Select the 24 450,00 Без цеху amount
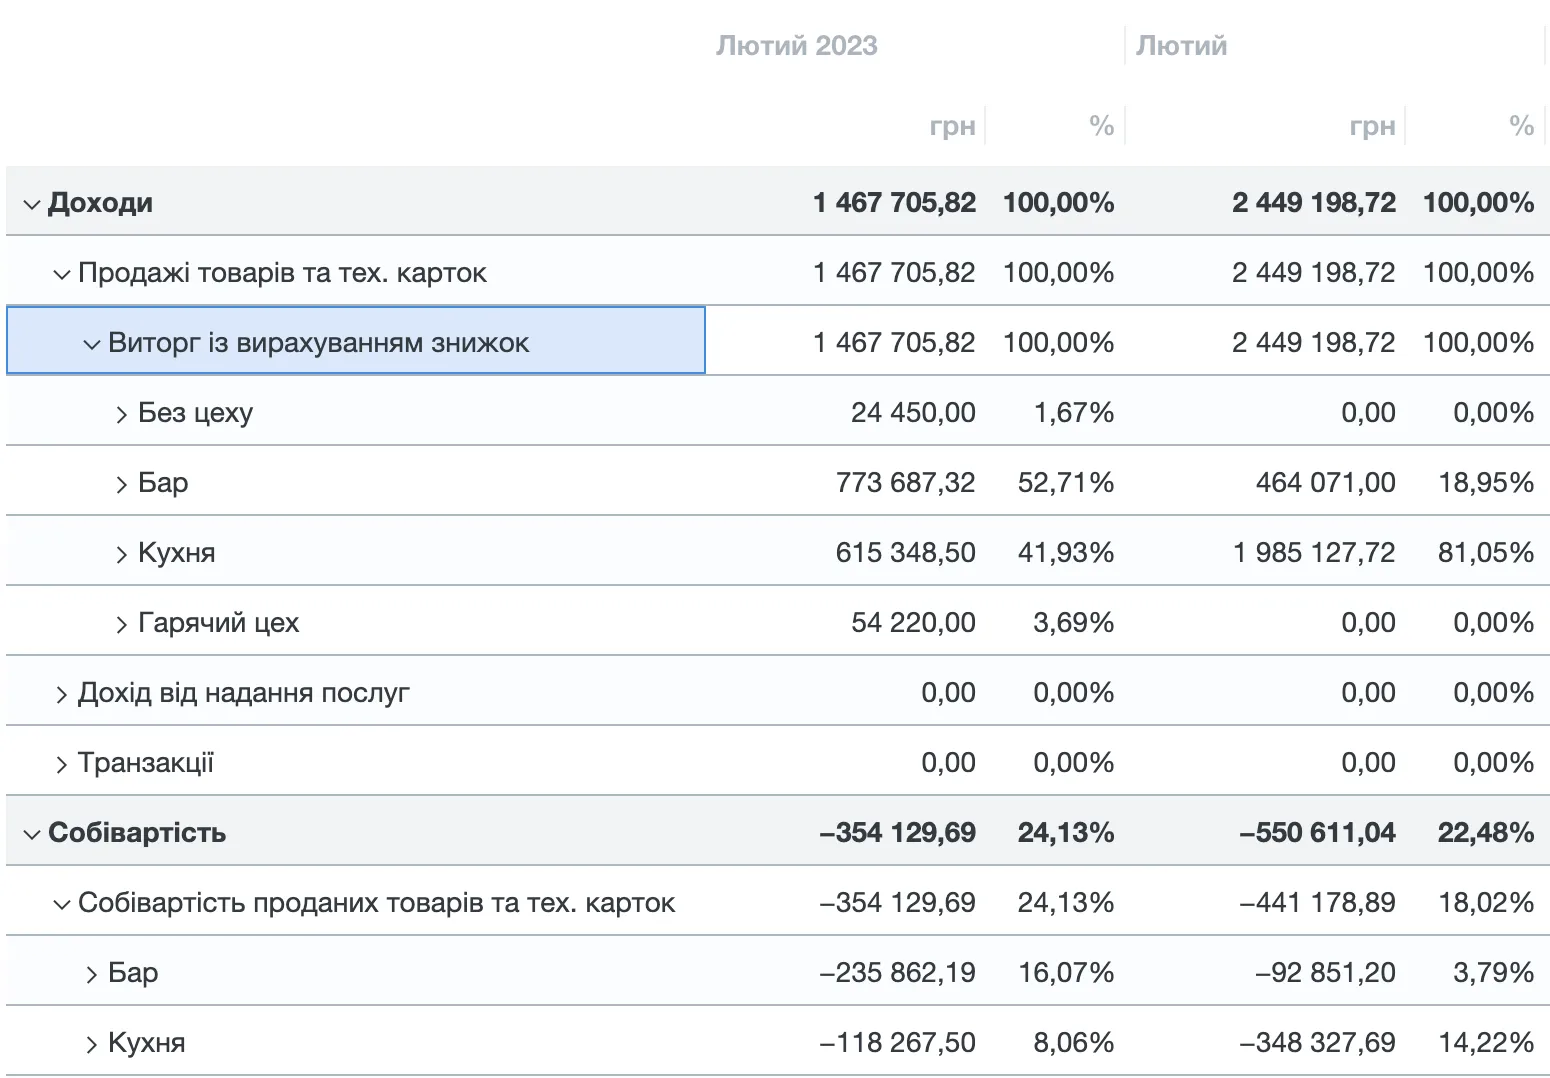Screen dimensions: 1550x1078 point(913,413)
